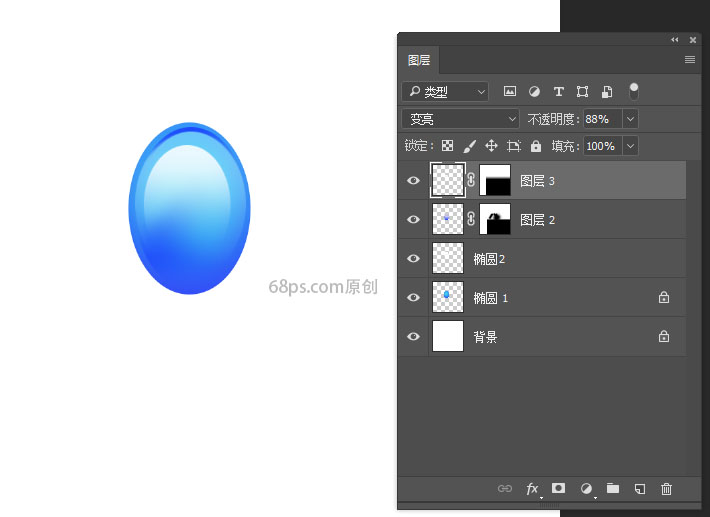Open the 类型 filter type dropdown
Image resolution: width=710 pixels, height=517 pixels.
445,92
